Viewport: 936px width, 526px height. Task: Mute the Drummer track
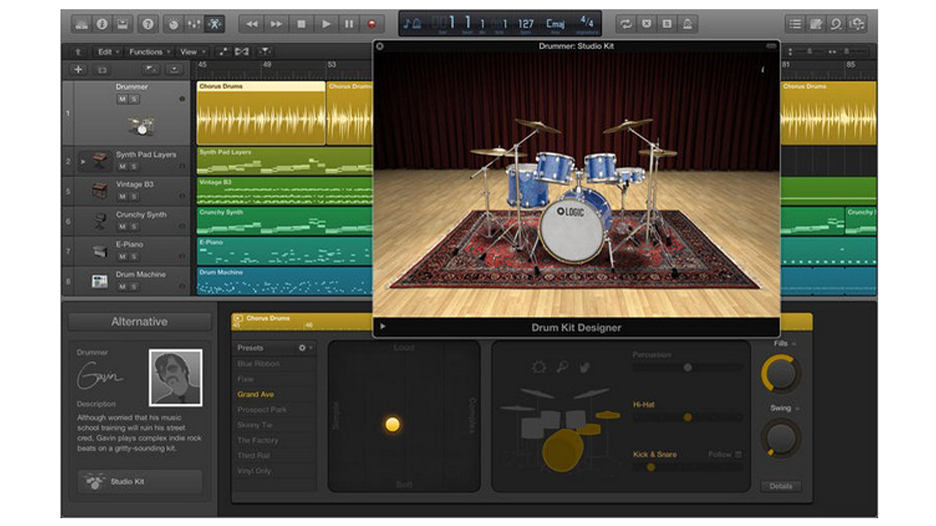click(122, 99)
